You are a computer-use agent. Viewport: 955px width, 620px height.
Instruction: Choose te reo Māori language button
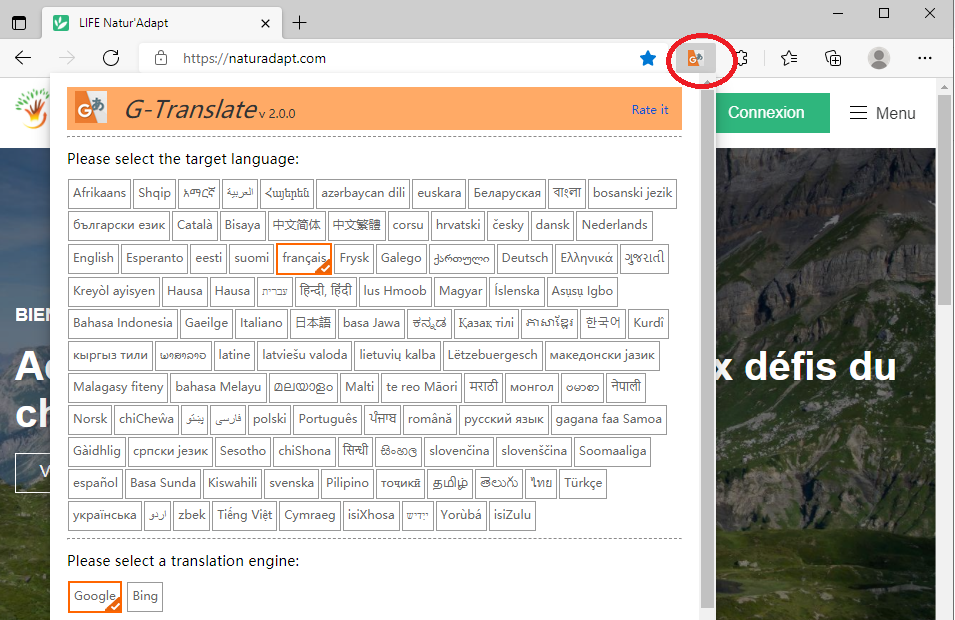click(x=421, y=387)
